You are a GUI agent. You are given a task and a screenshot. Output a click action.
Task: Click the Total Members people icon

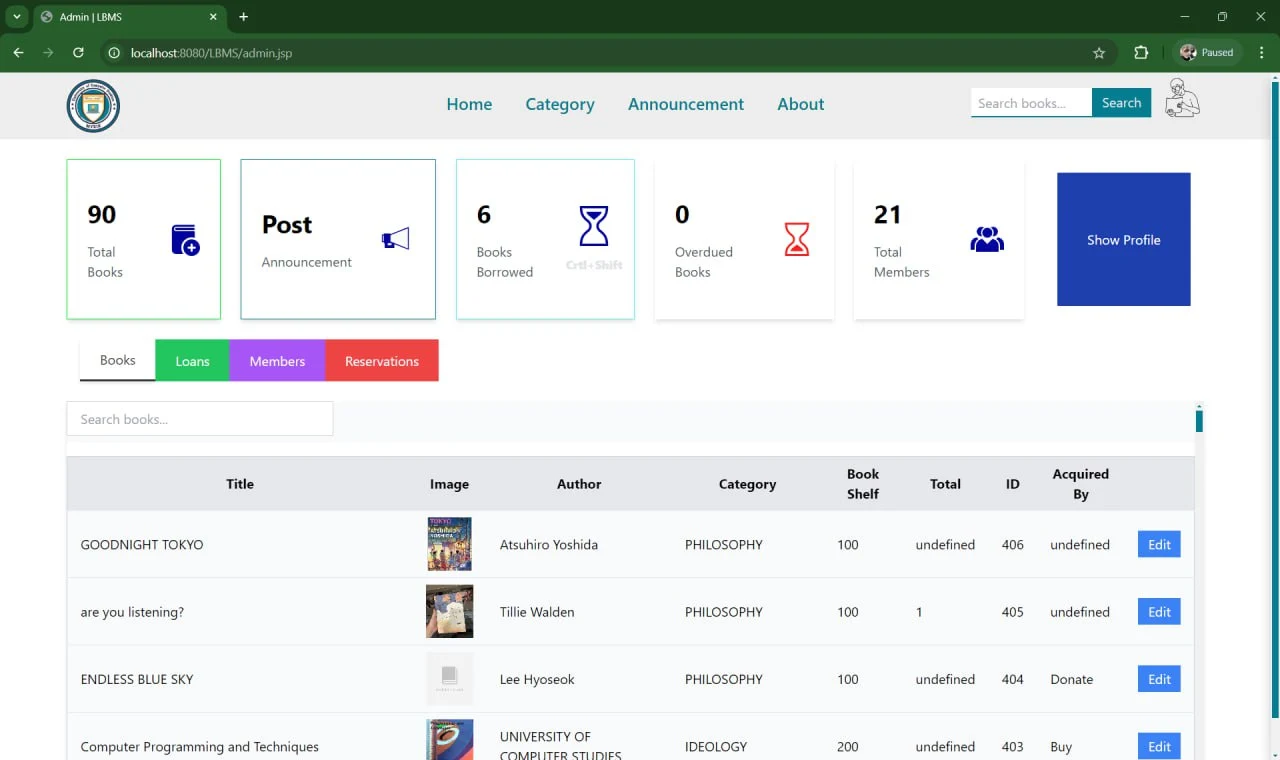[x=987, y=238]
